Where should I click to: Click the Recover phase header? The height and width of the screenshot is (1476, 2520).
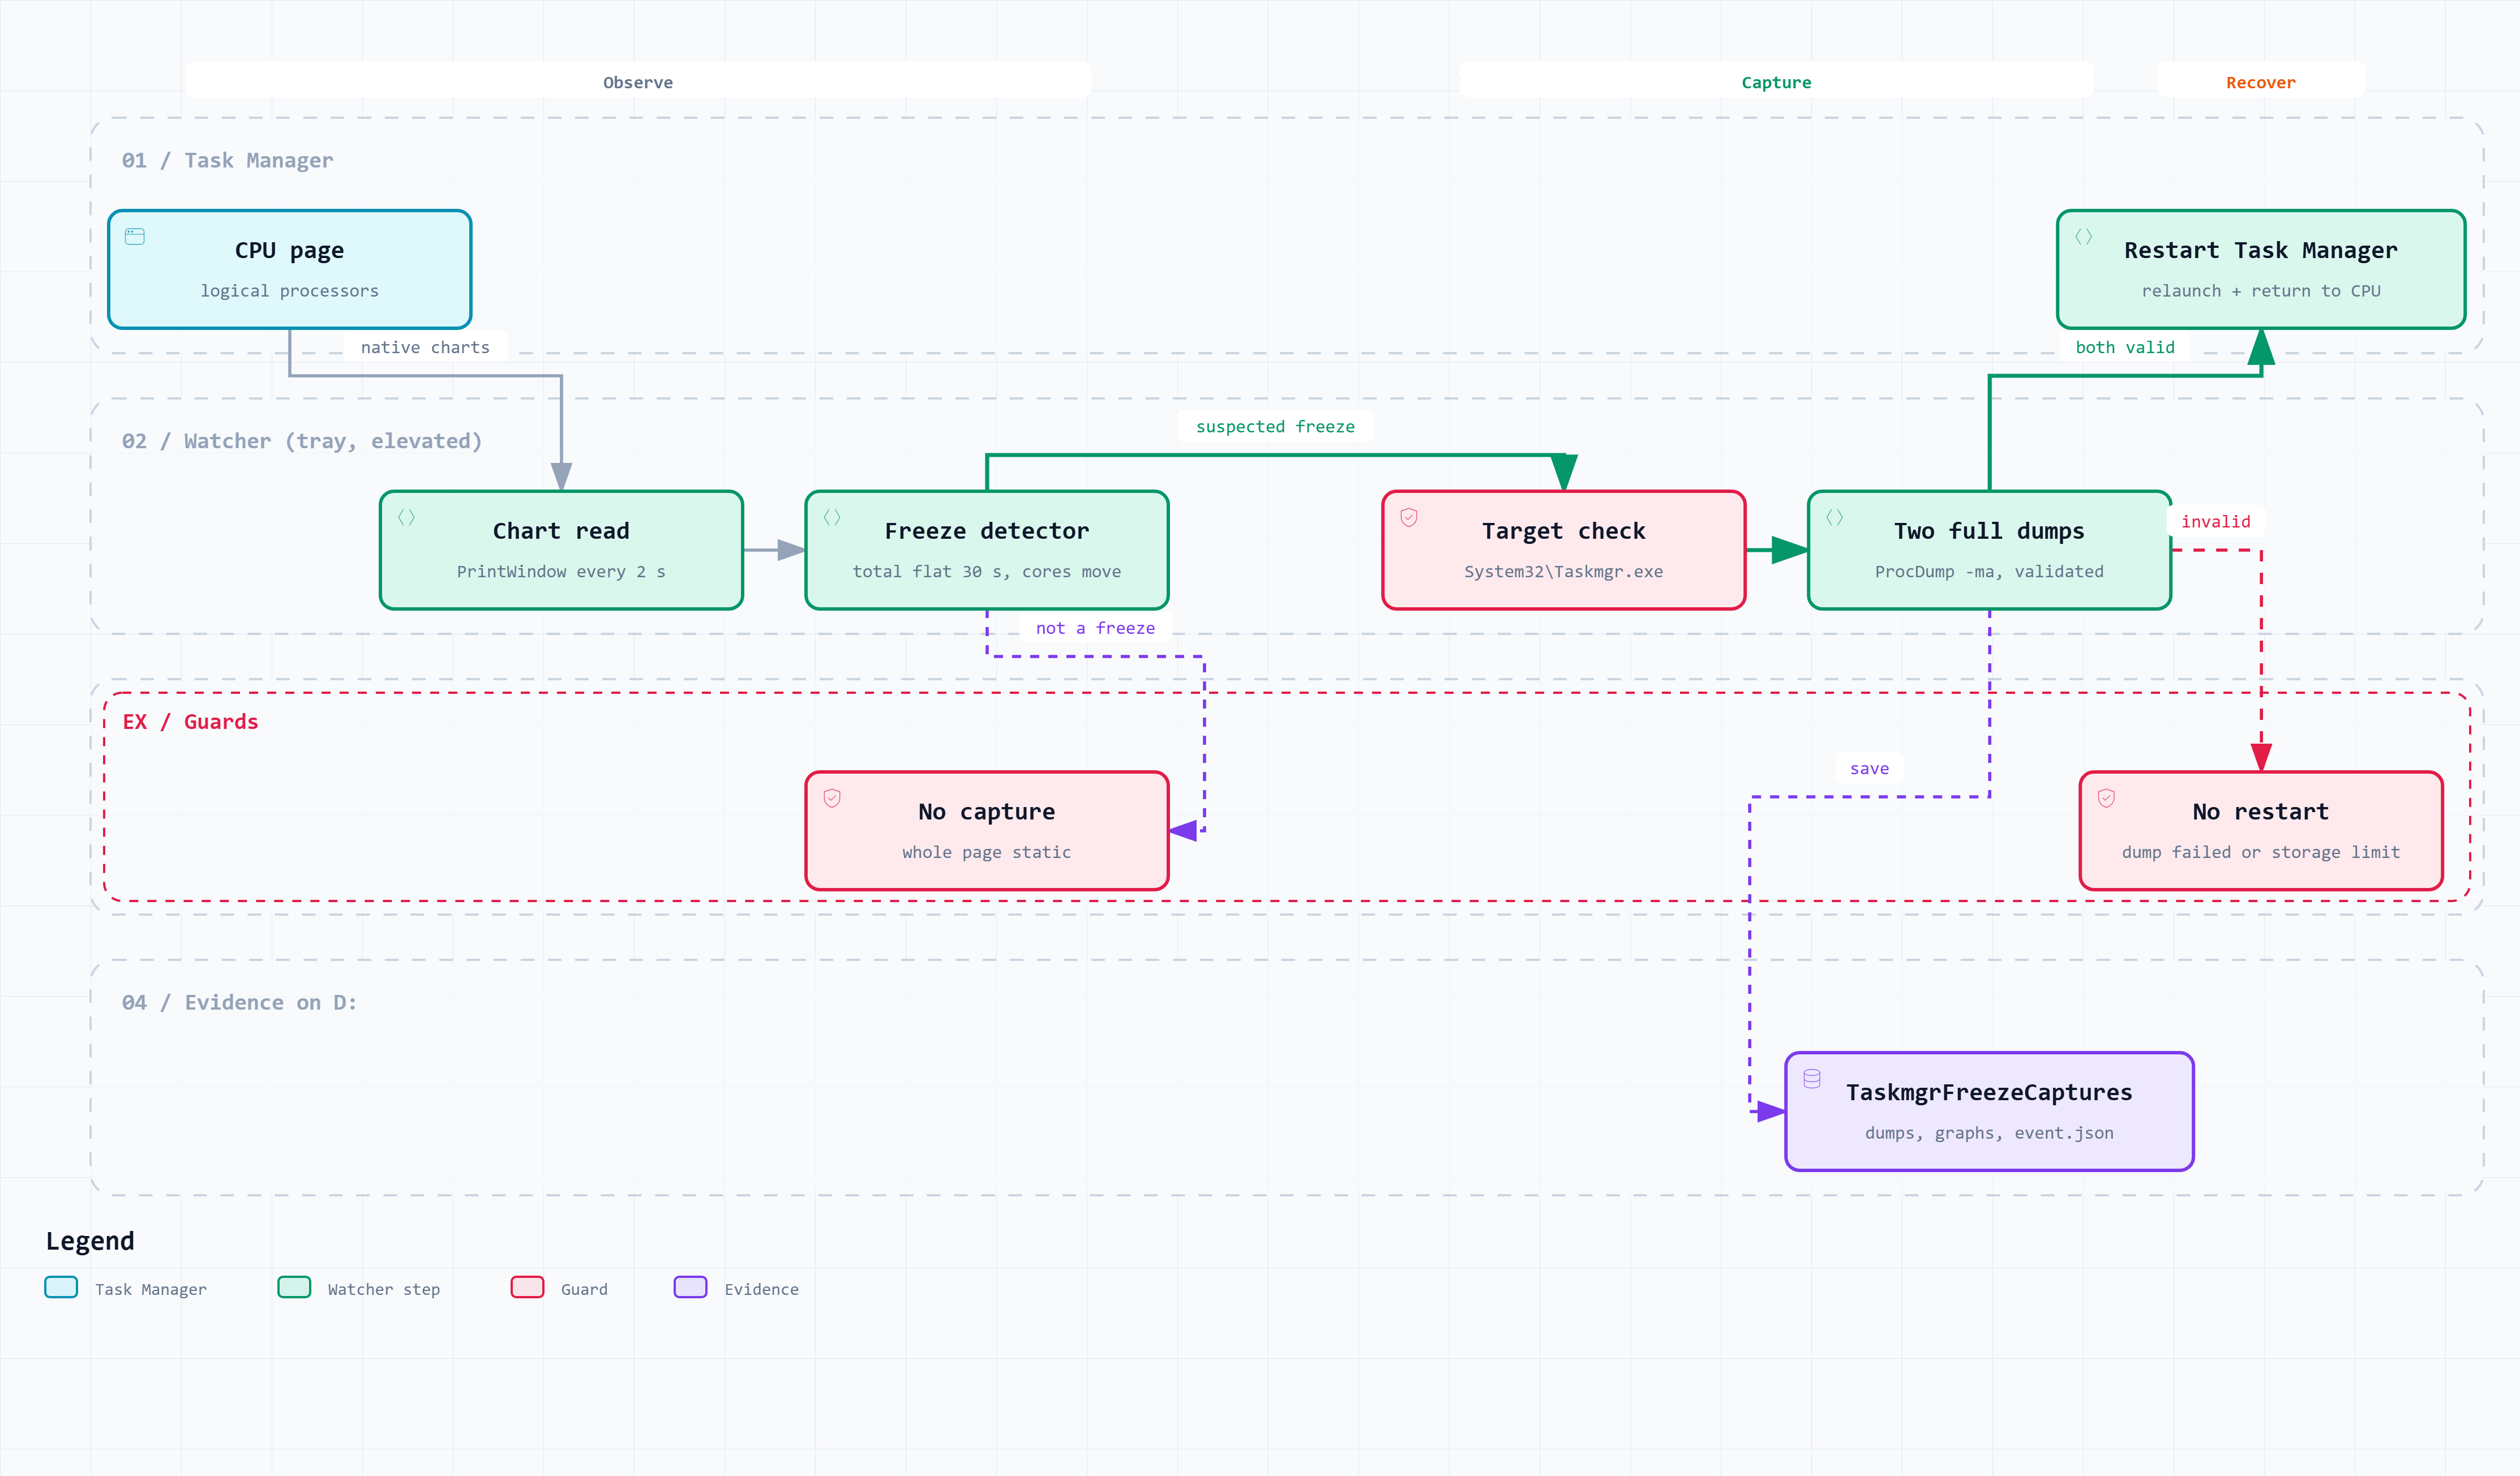click(x=2261, y=82)
